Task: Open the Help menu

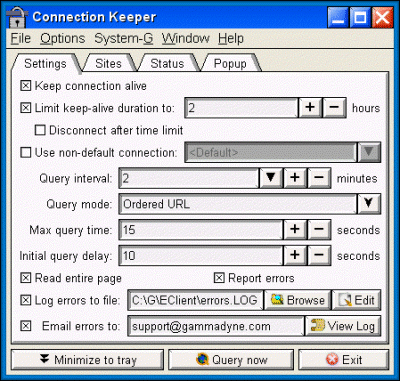Action: [x=231, y=39]
